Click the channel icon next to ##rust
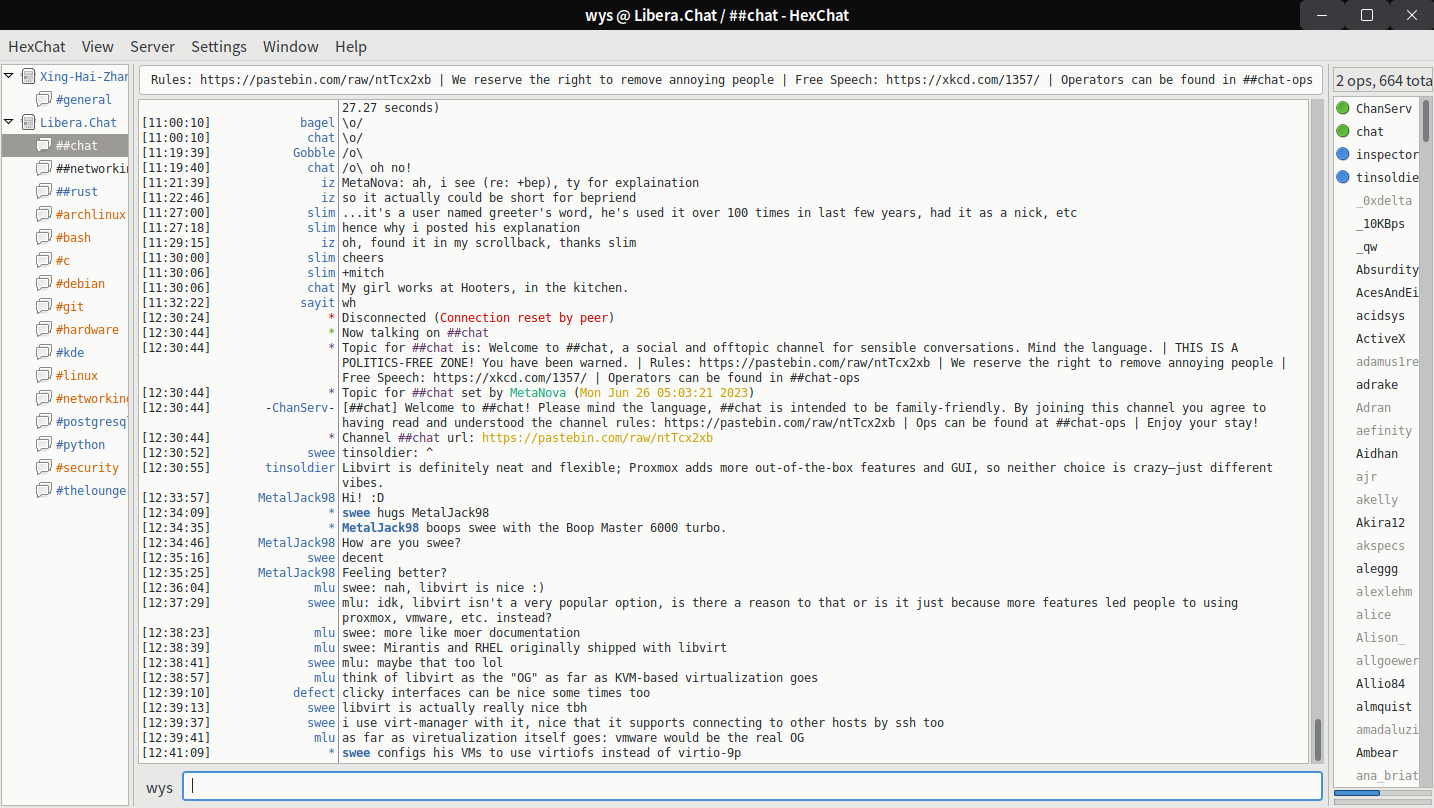The height and width of the screenshot is (808, 1434). 44,191
